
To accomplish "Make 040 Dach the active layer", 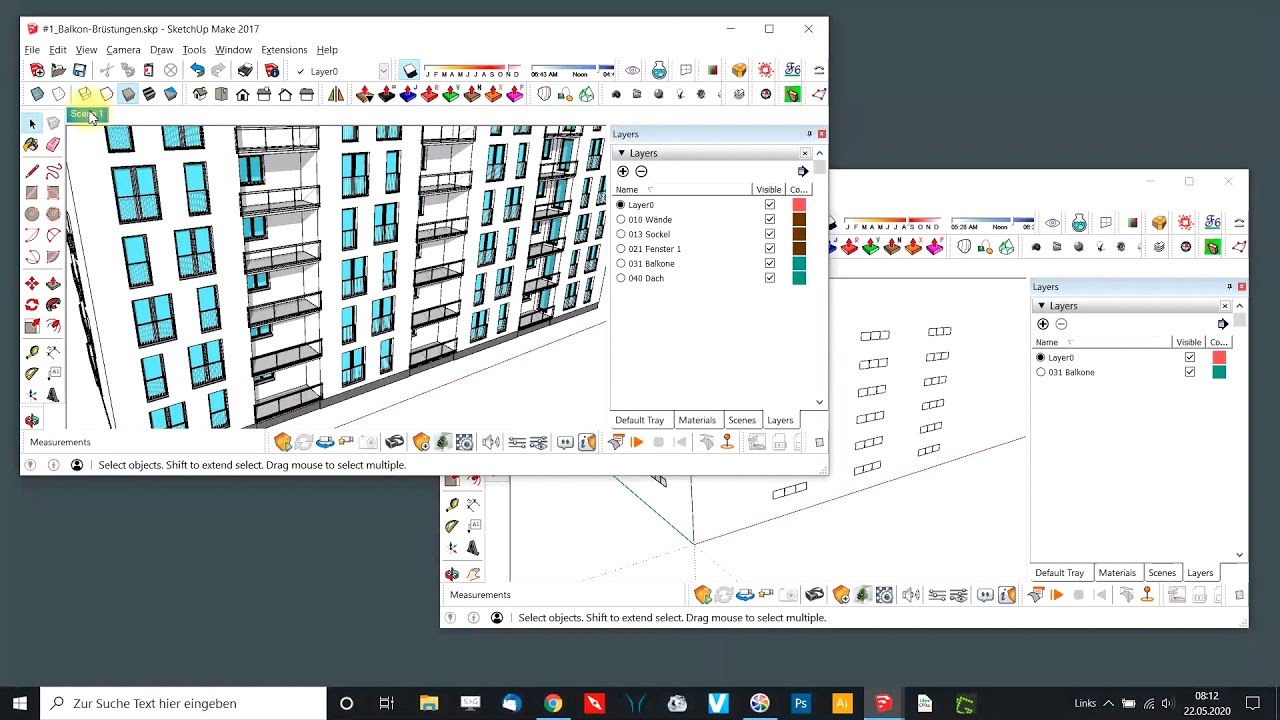I will coord(621,278).
